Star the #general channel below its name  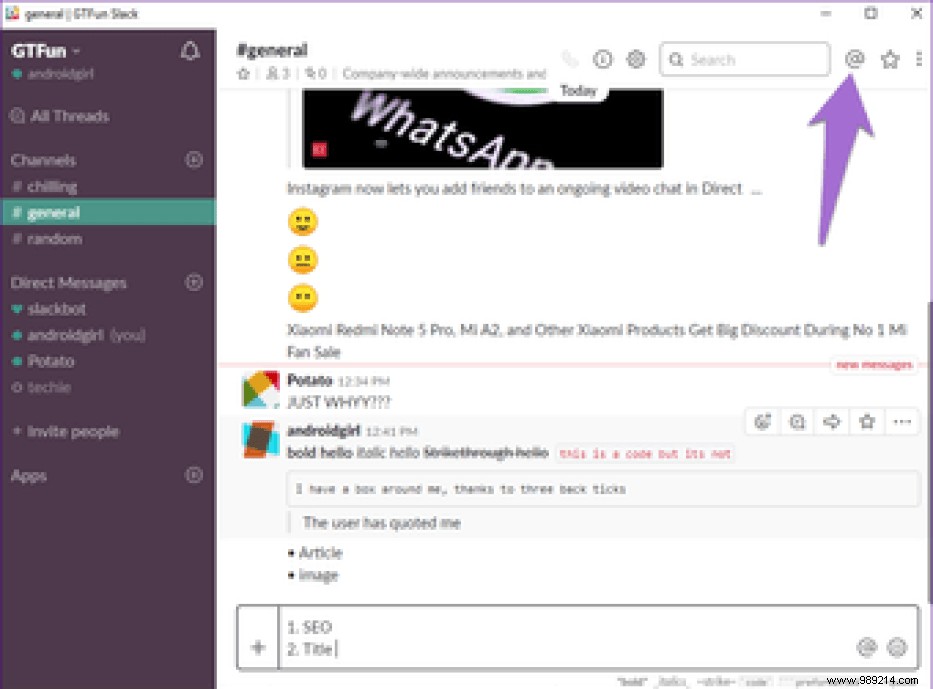tap(242, 73)
